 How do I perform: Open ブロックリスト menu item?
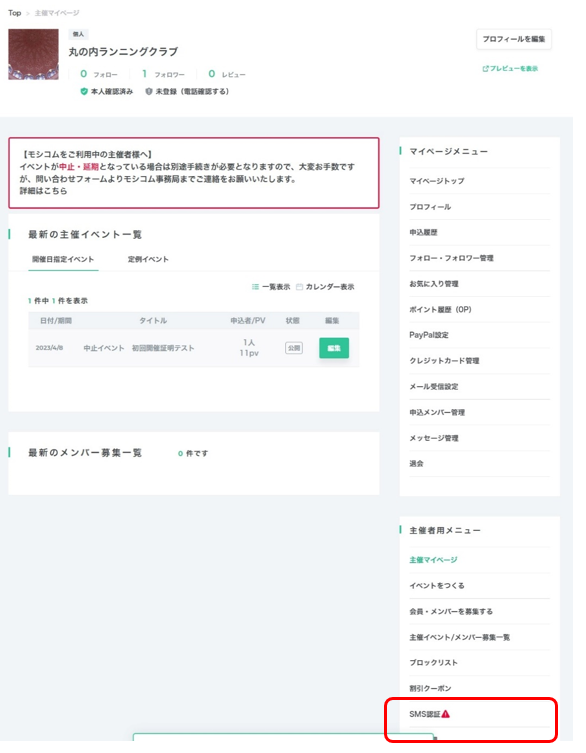click(x=433, y=663)
